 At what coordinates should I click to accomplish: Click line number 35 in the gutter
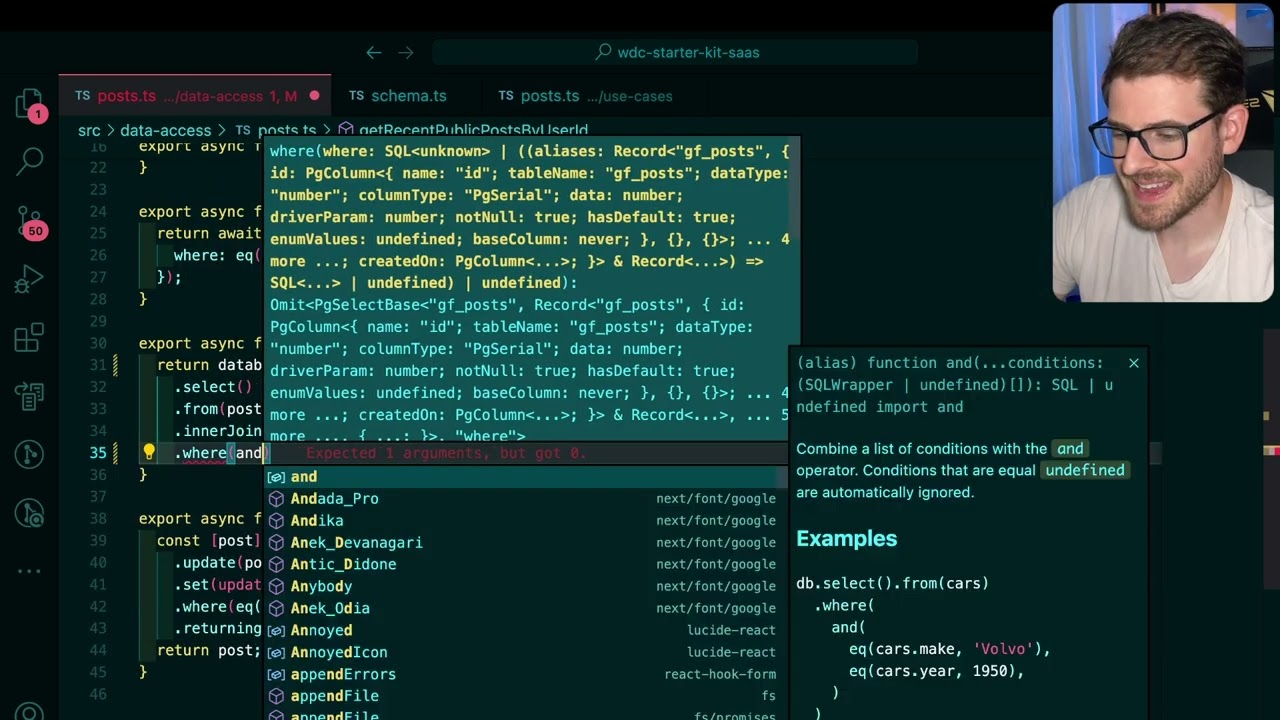[x=97, y=453]
